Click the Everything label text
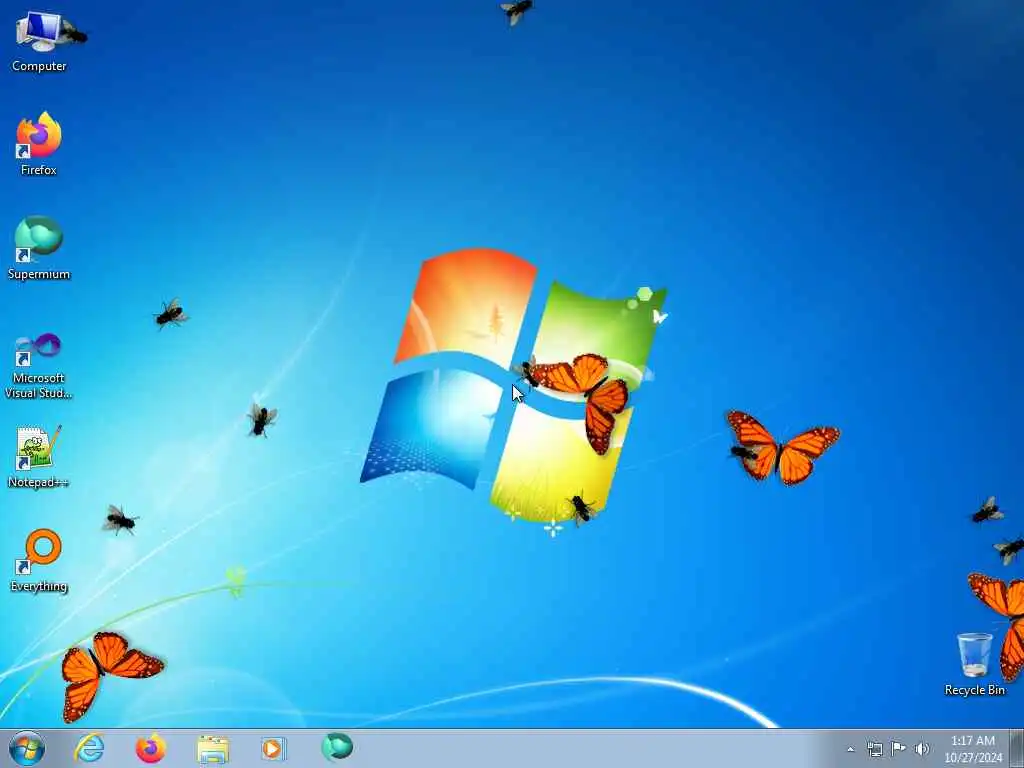The image size is (1024, 768). (39, 586)
